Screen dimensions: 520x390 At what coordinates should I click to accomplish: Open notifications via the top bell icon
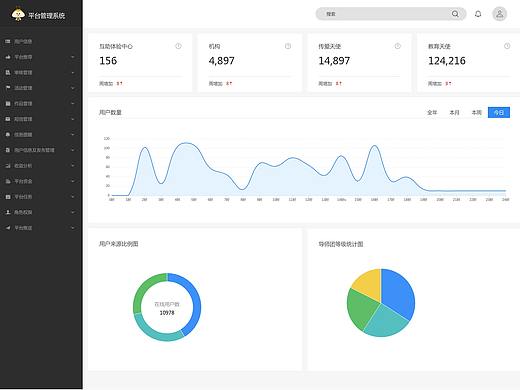[x=478, y=14]
